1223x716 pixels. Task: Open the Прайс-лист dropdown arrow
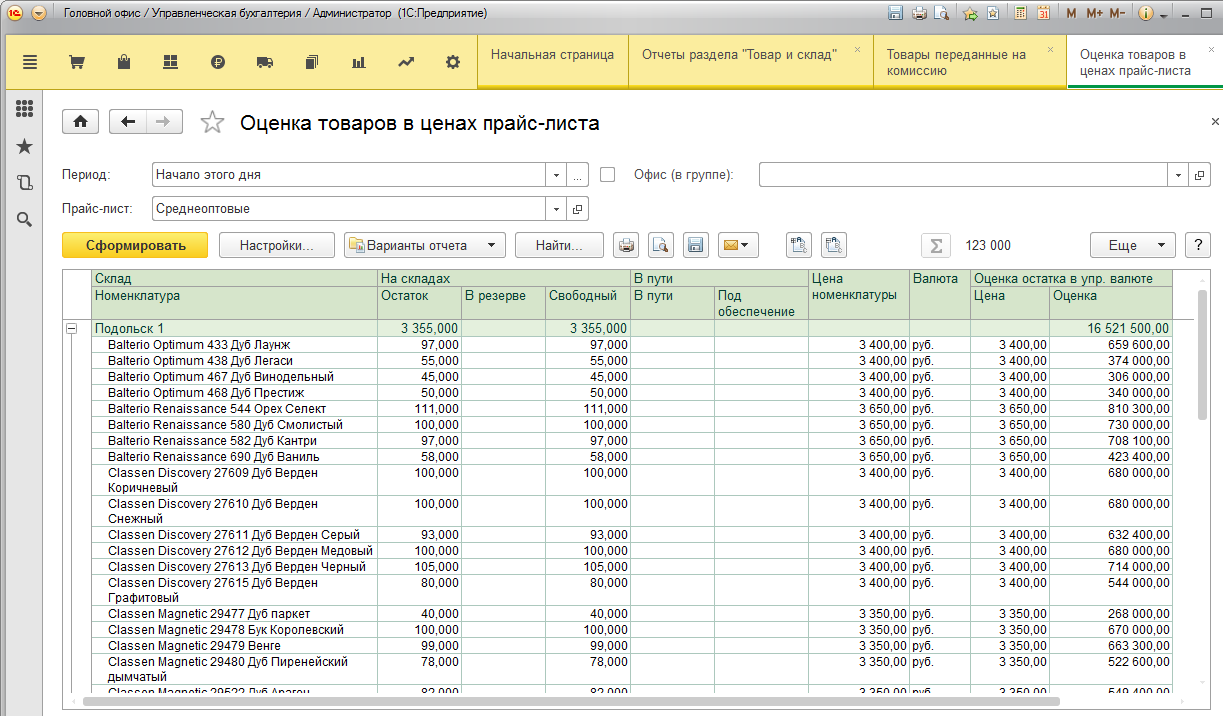(556, 209)
